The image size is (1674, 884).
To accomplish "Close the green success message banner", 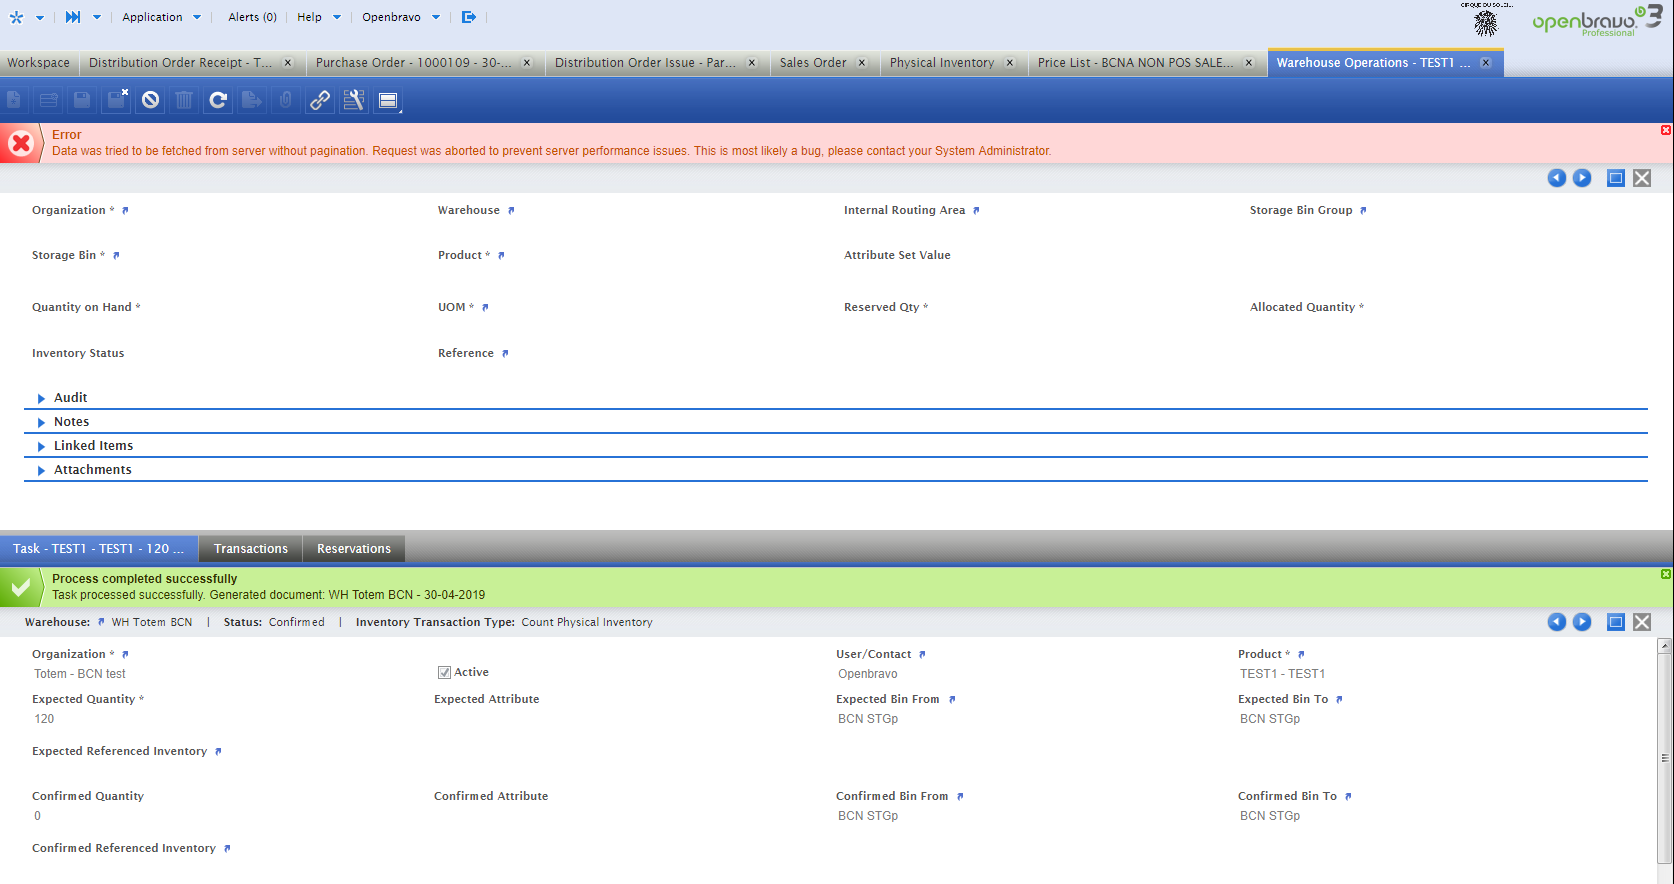I will (x=1665, y=574).
